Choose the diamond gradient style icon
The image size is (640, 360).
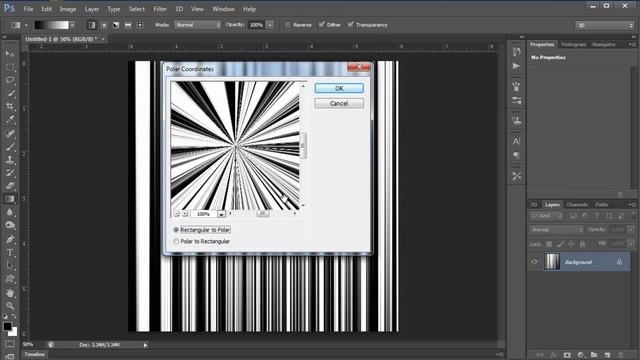click(140, 25)
